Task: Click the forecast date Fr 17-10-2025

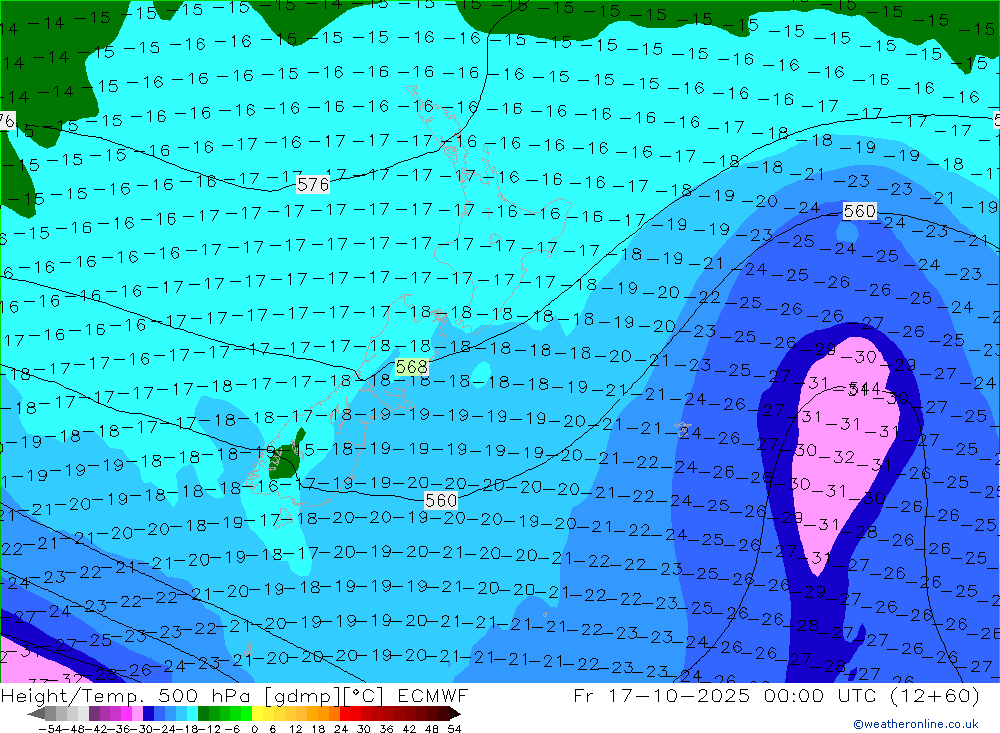Action: [661, 695]
